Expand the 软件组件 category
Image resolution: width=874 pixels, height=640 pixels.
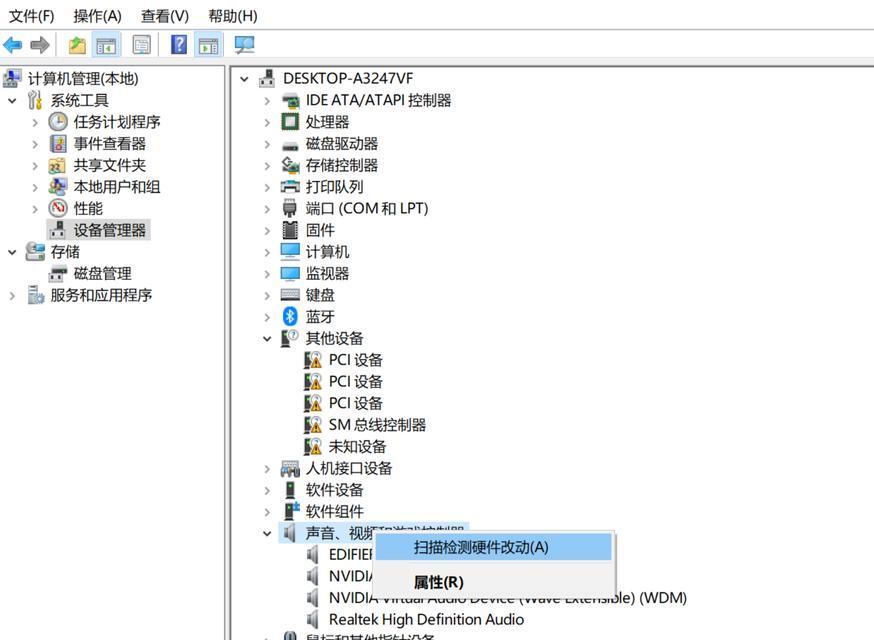pyautogui.click(x=267, y=512)
